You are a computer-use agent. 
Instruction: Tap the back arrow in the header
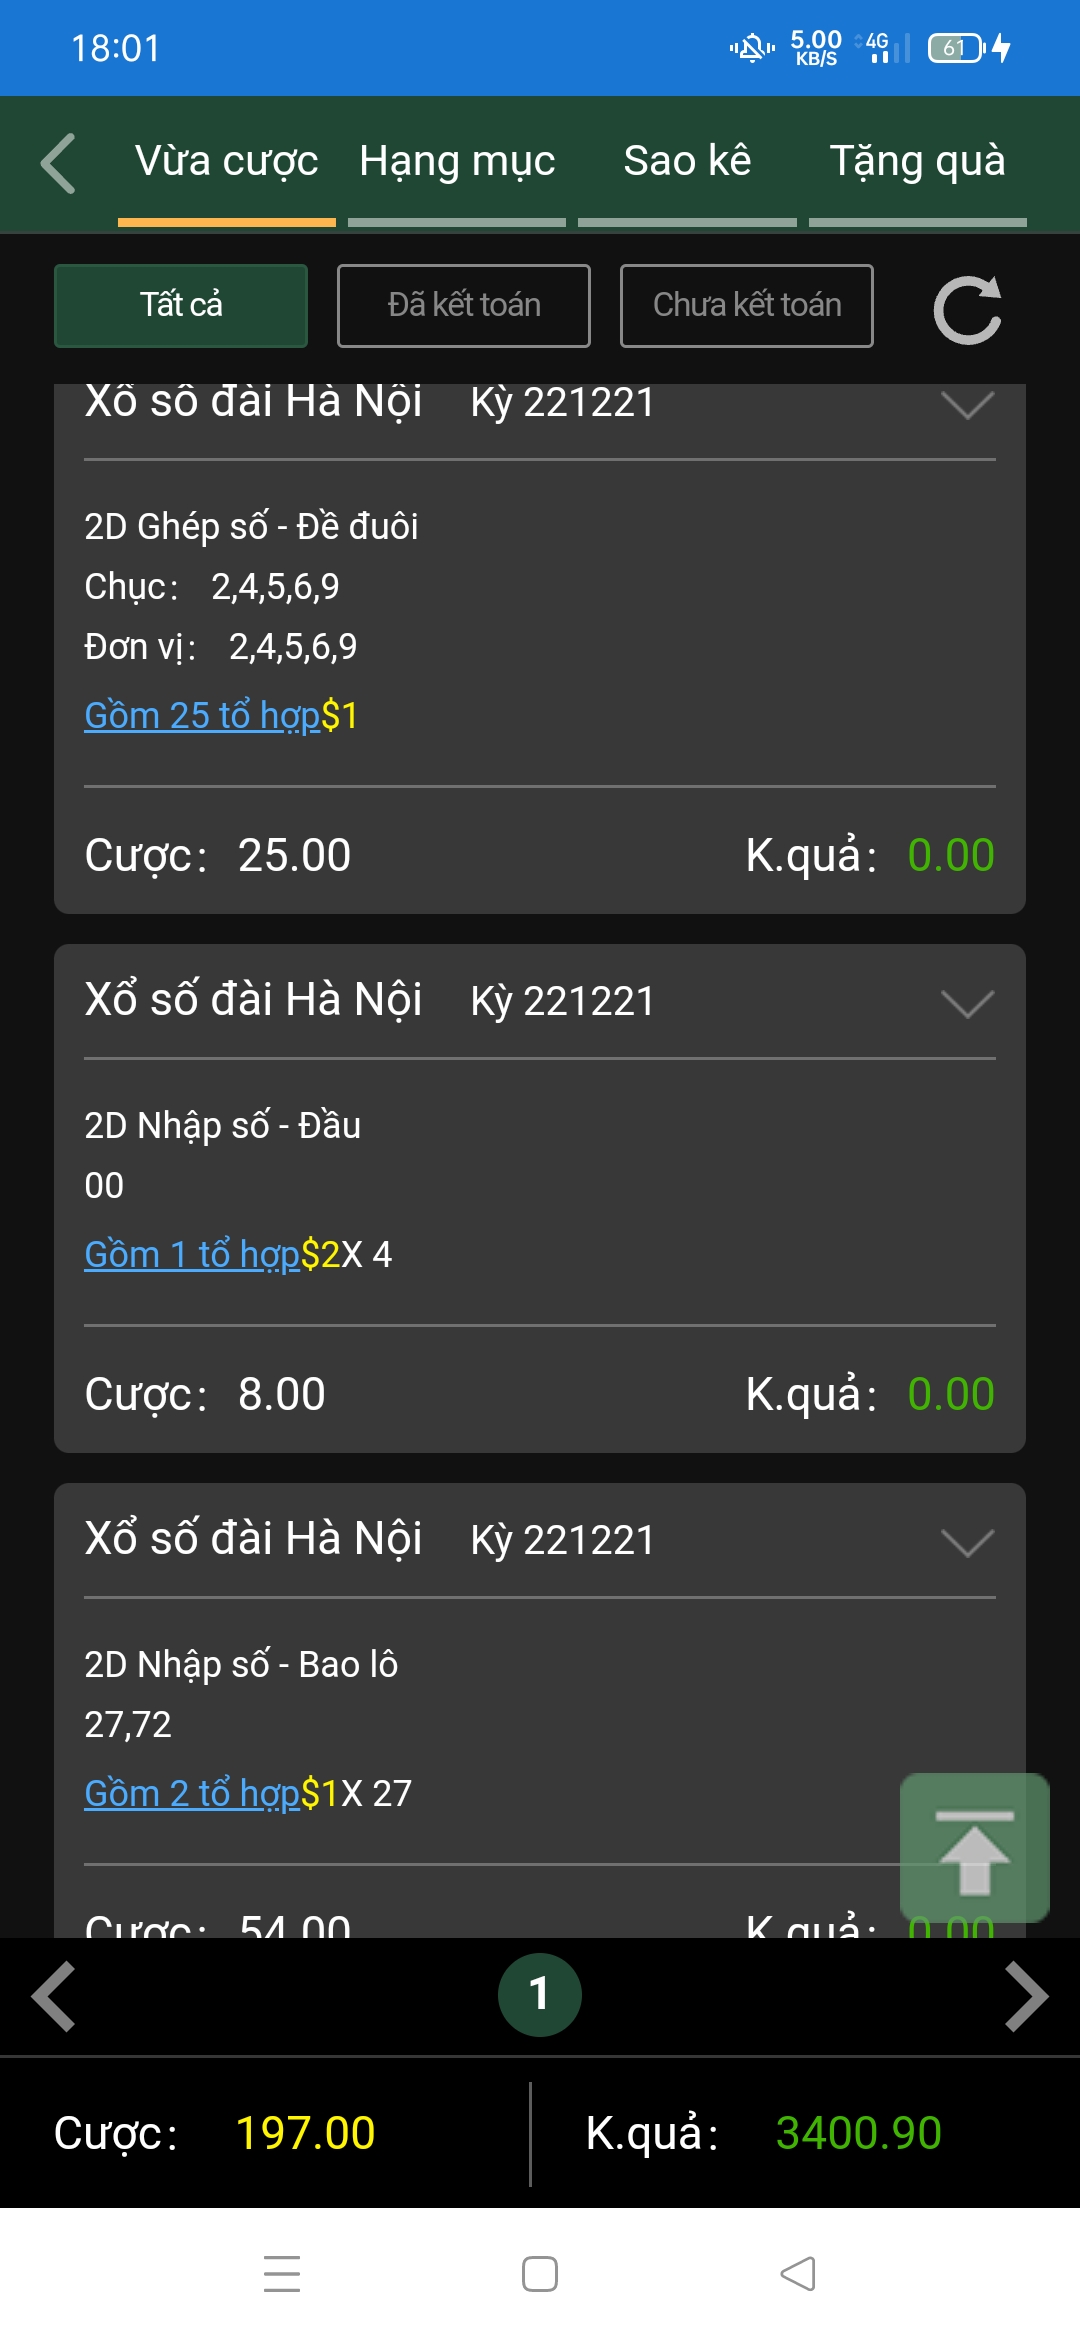(x=58, y=163)
